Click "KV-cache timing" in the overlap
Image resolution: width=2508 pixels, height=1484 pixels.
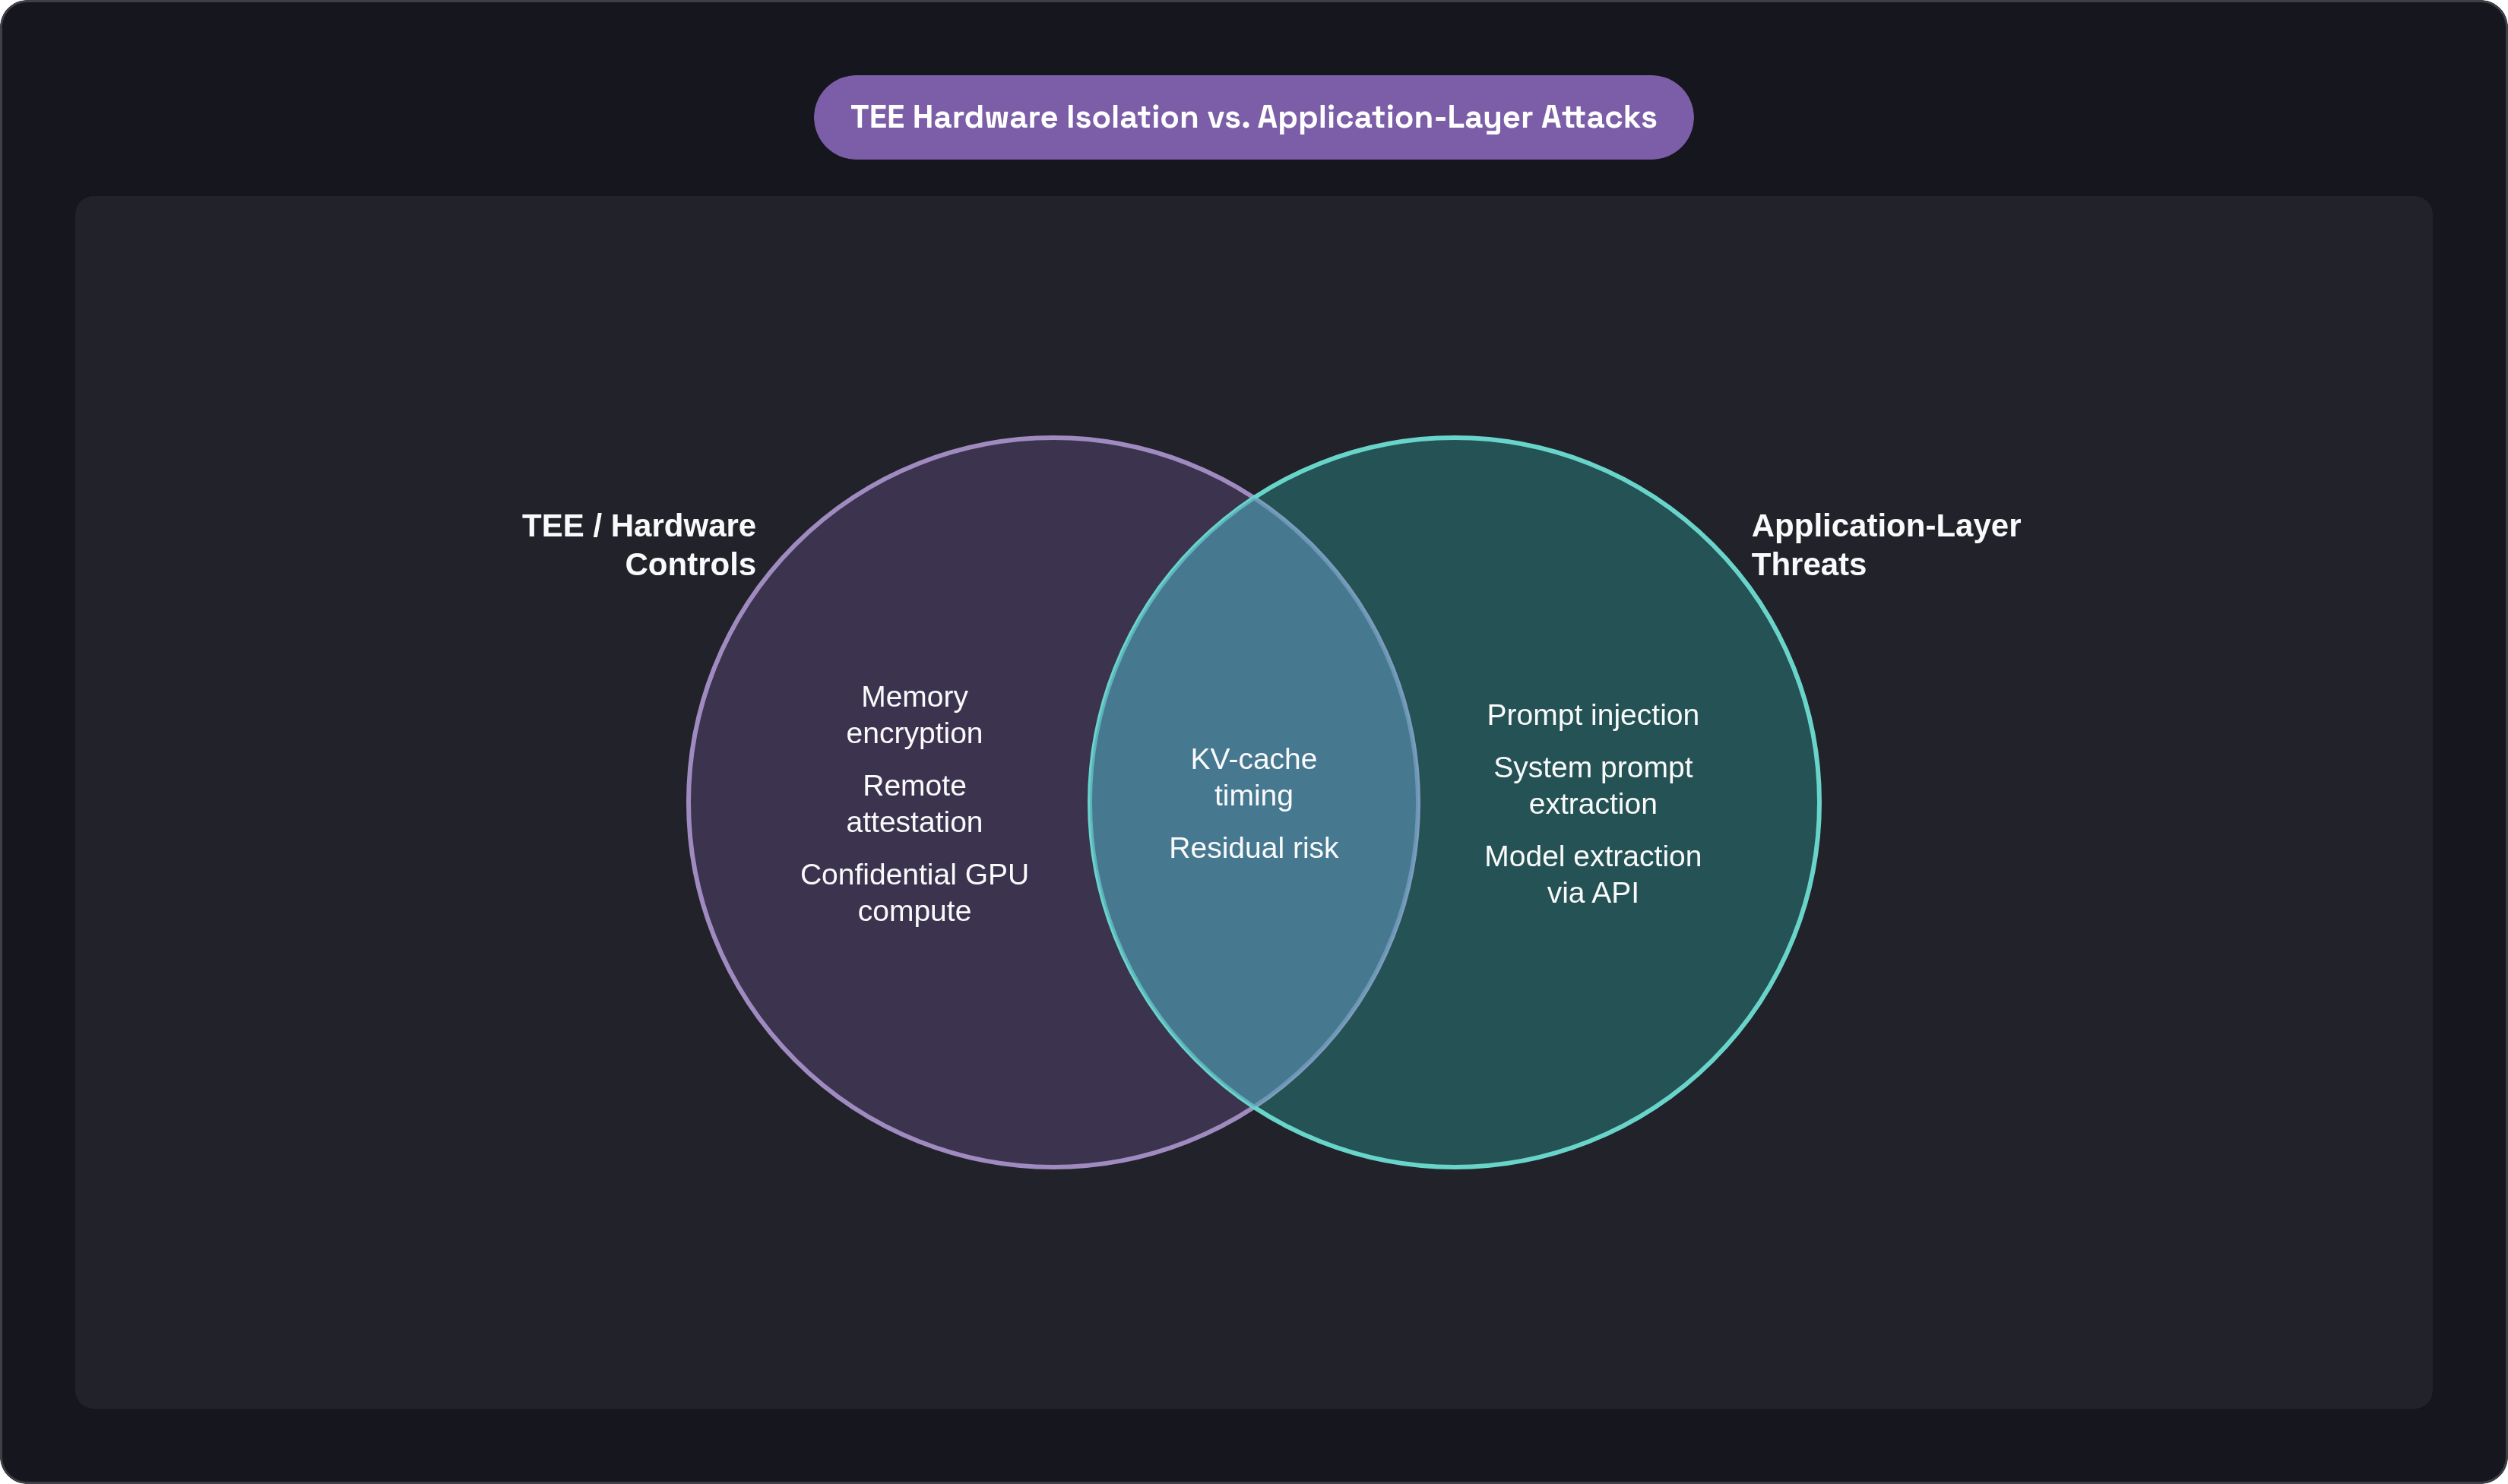point(1253,777)
